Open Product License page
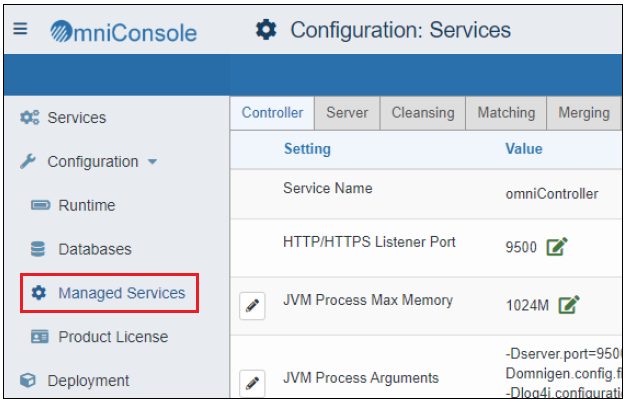 click(x=113, y=337)
